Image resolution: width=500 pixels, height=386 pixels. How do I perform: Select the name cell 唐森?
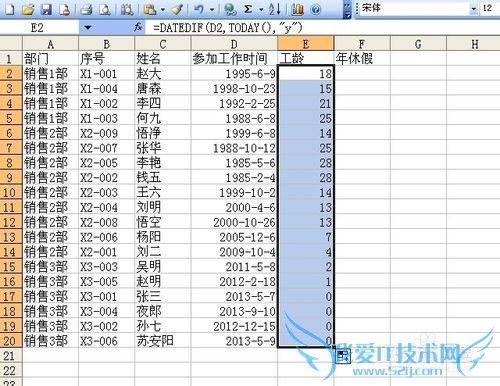[163, 88]
